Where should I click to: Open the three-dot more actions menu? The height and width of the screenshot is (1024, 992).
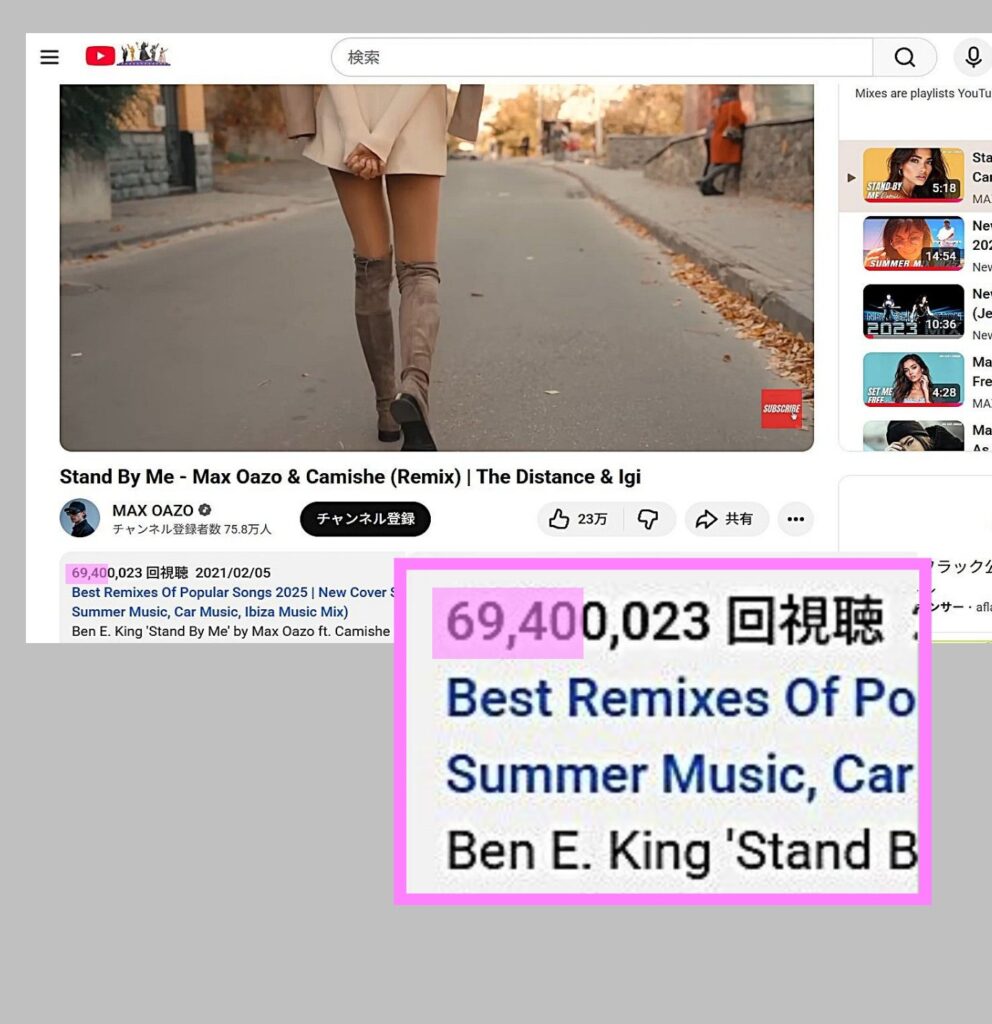(795, 519)
